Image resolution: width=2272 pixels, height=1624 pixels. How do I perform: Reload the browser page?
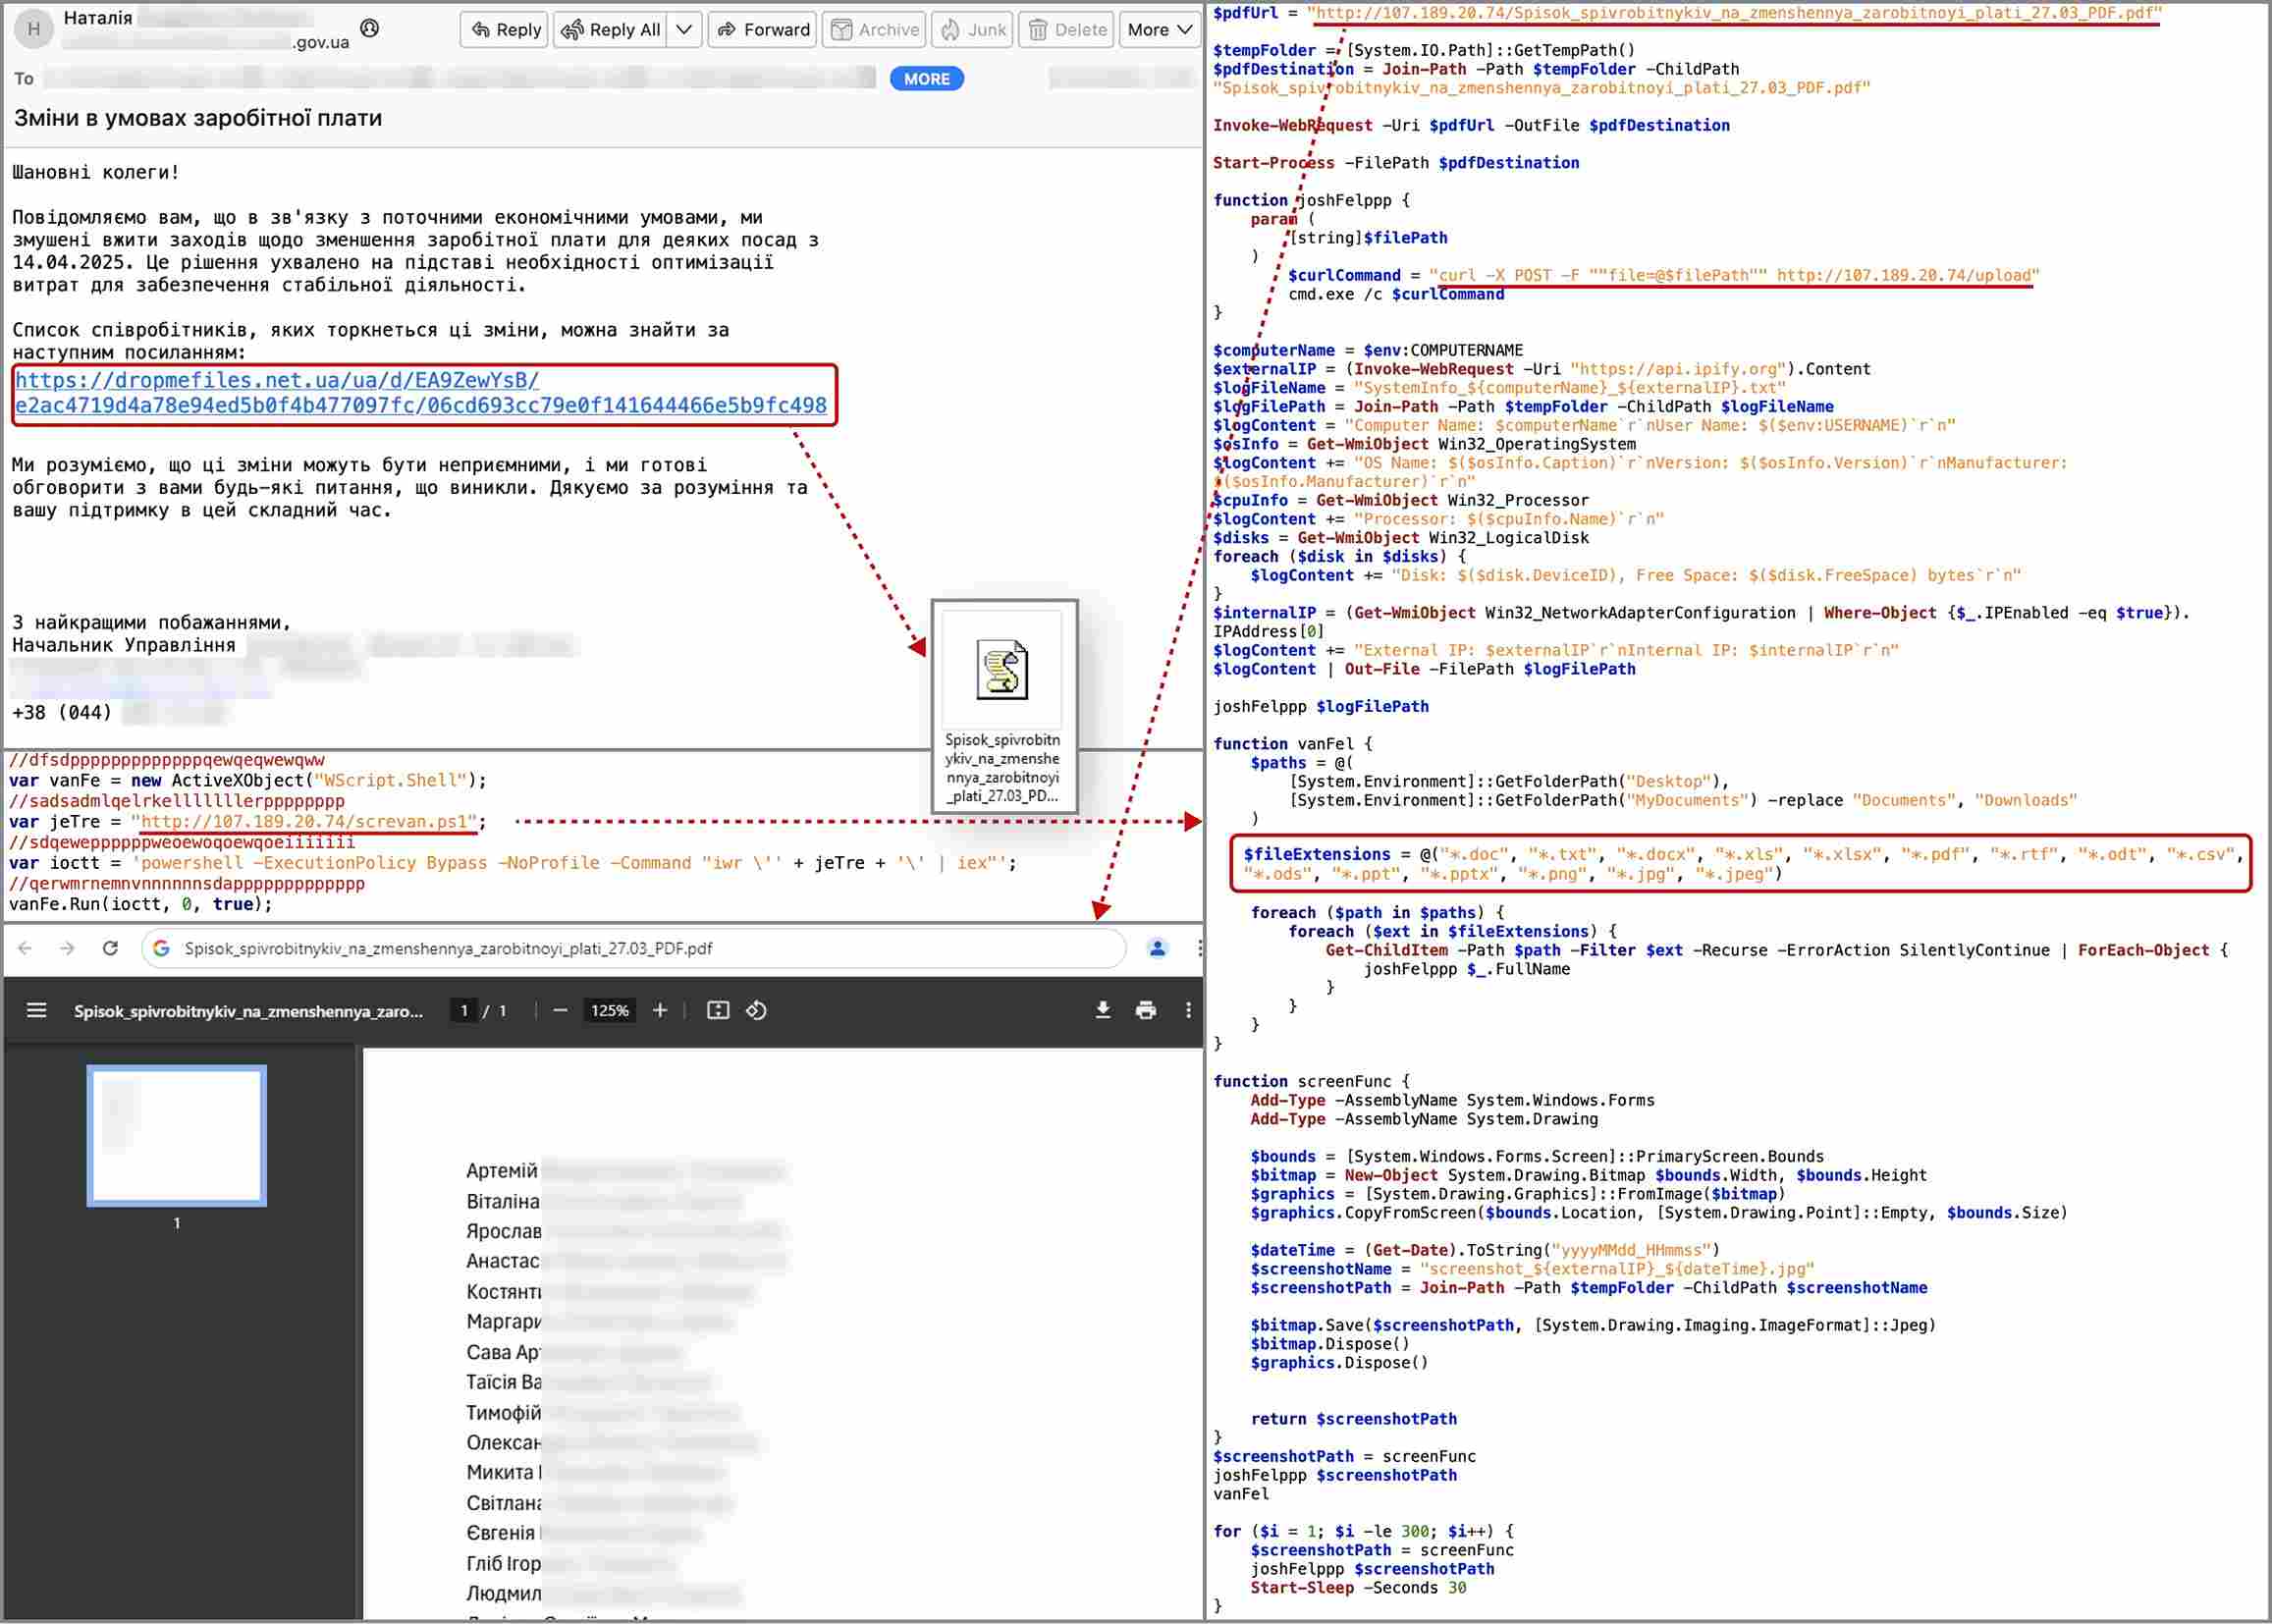click(x=111, y=948)
